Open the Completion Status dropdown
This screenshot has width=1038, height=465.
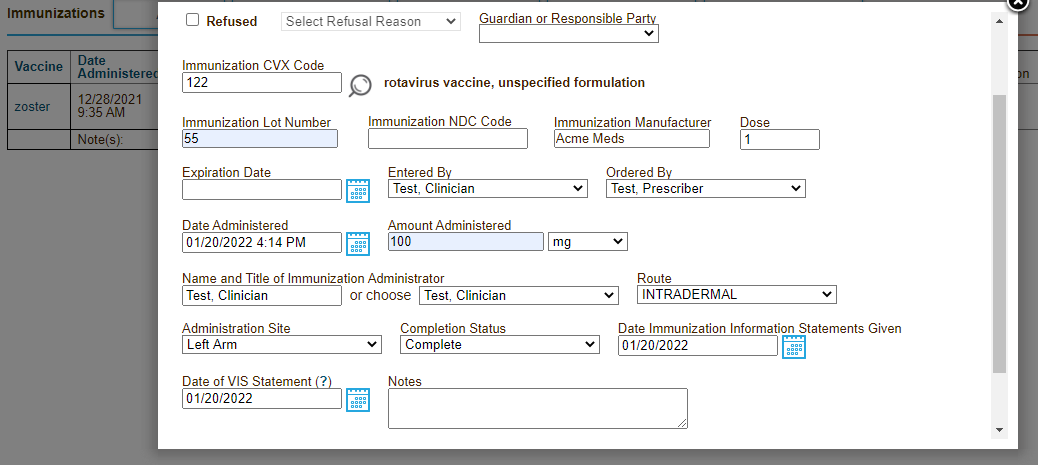(x=499, y=344)
